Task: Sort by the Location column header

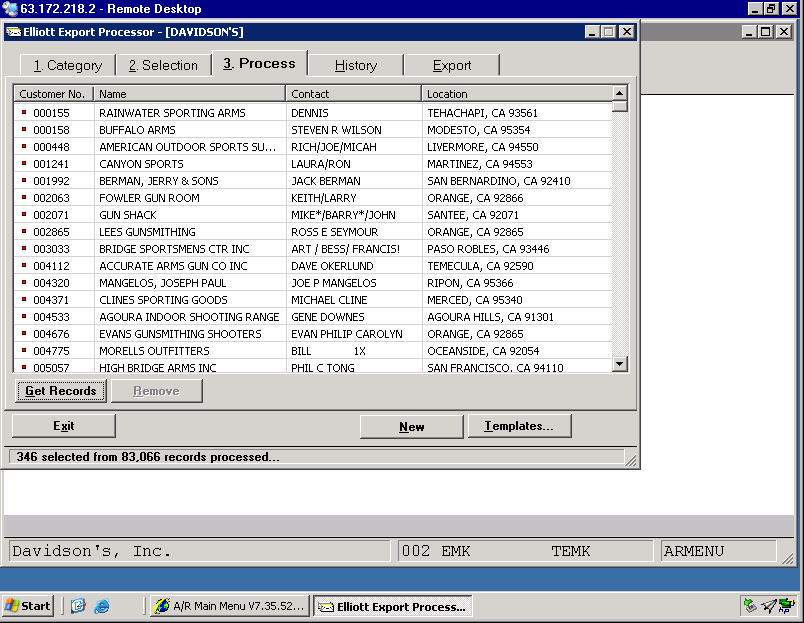Action: (517, 94)
